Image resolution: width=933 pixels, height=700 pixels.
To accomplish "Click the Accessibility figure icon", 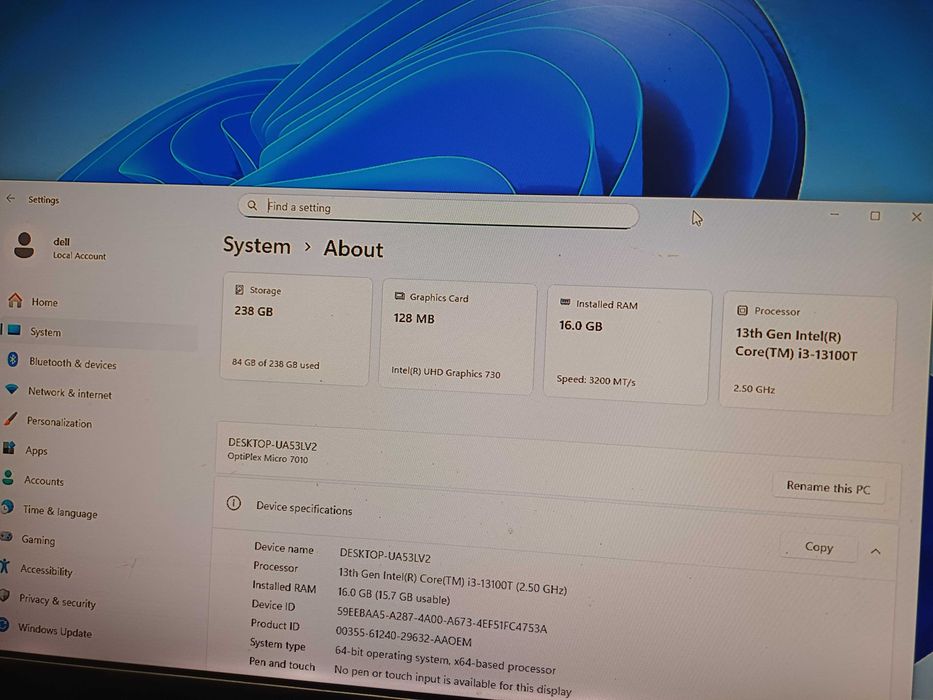I will (5, 566).
